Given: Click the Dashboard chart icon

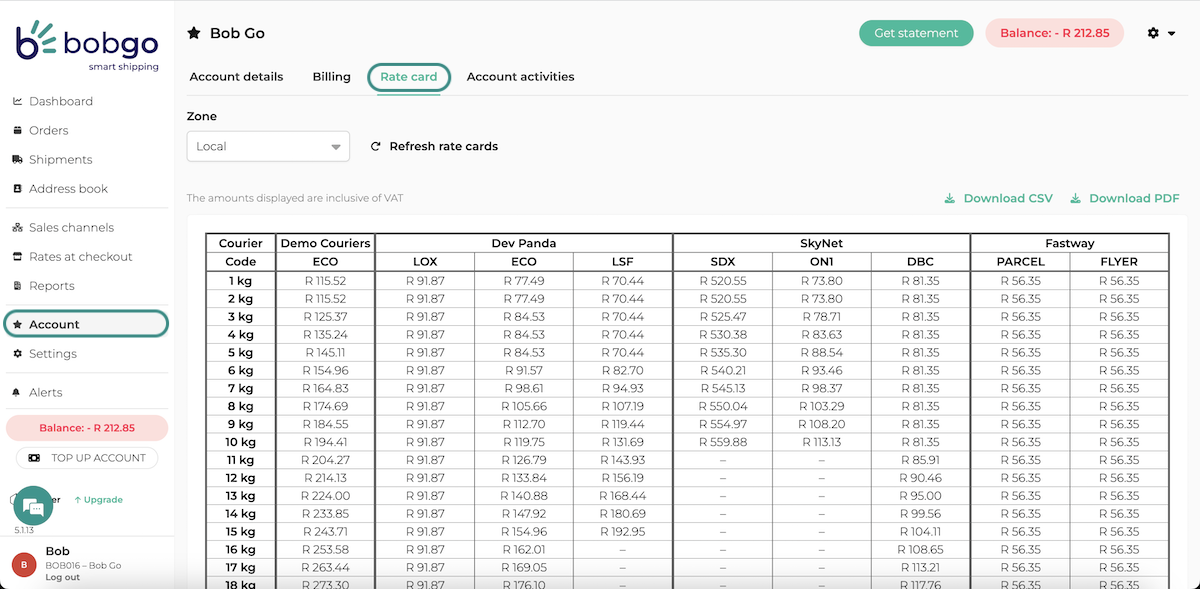Looking at the screenshot, I should 18,101.
